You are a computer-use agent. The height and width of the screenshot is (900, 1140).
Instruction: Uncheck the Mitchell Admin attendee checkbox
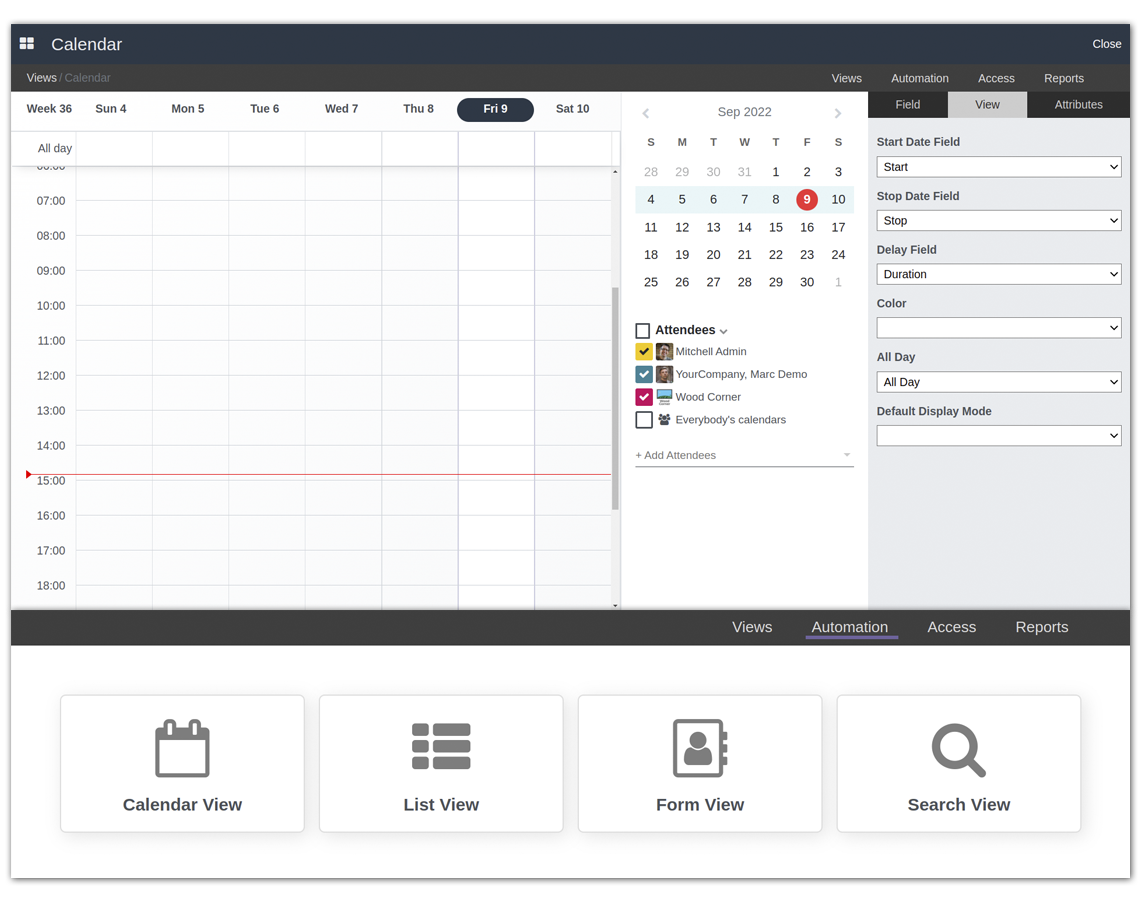coord(644,352)
